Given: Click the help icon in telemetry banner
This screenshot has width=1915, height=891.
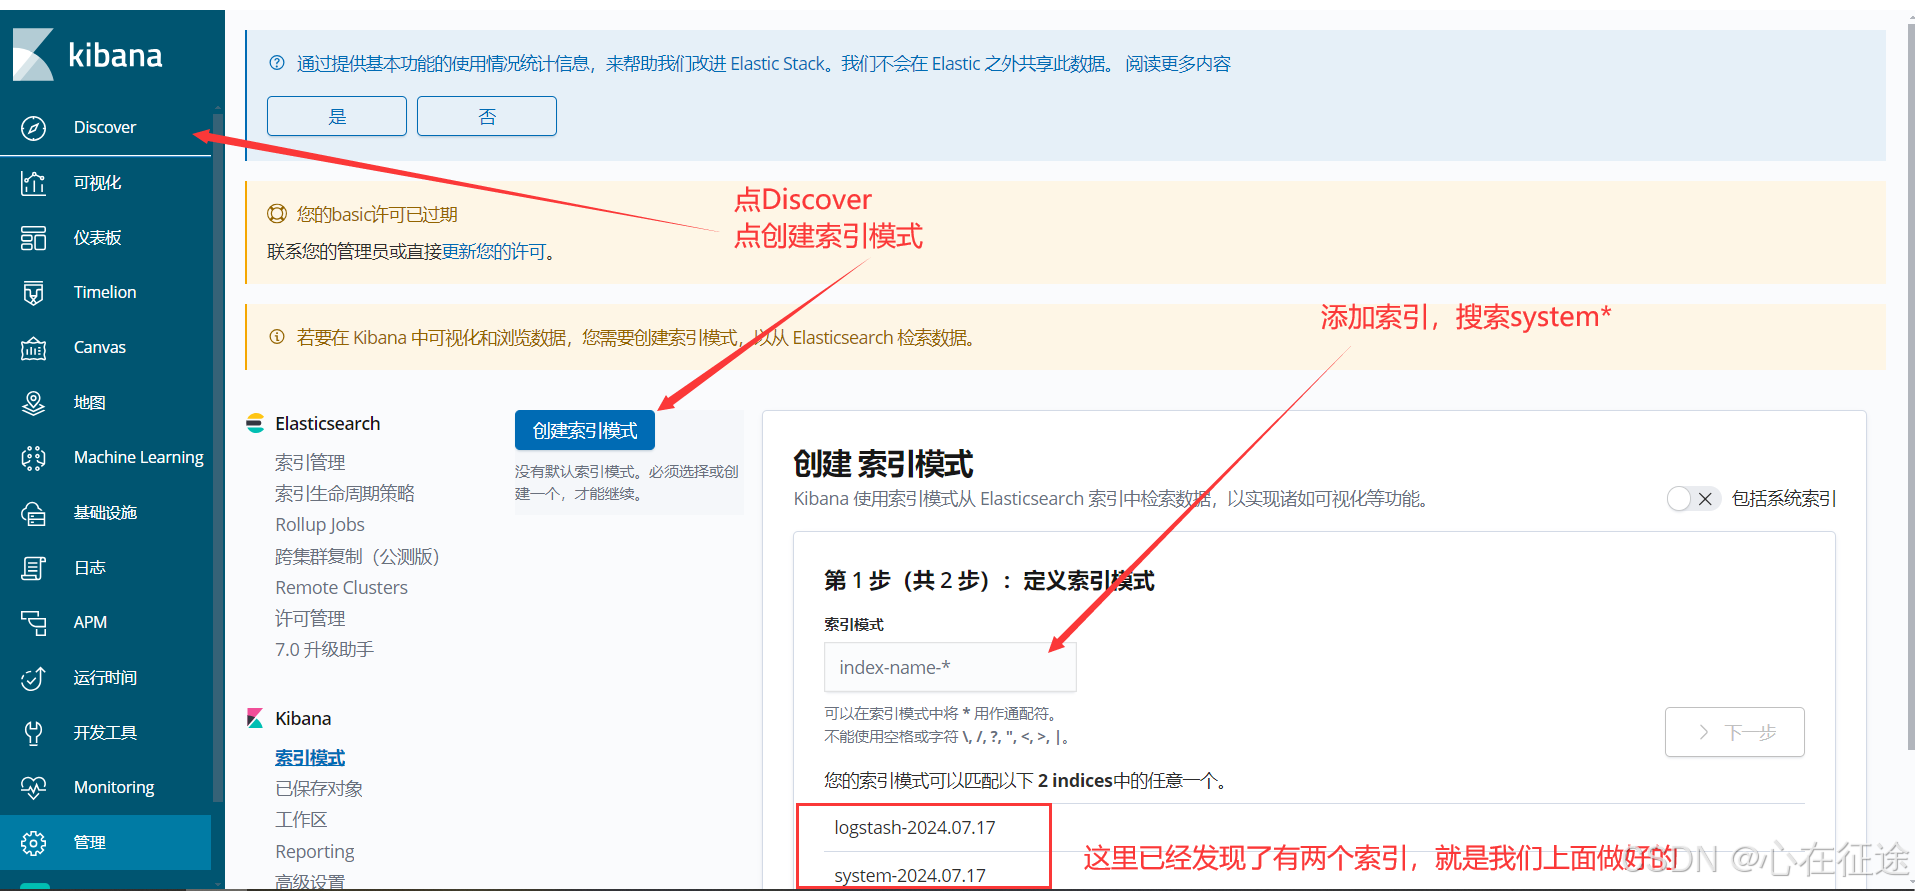Looking at the screenshot, I should click(x=277, y=63).
